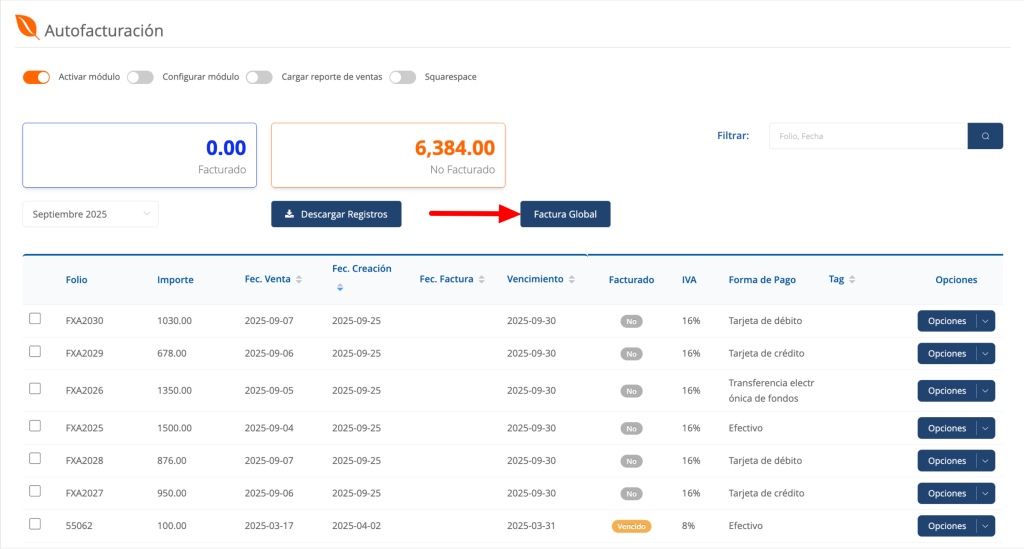Select the checkbox for folio FXA2026
This screenshot has height=549, width=1024.
(x=35, y=388)
